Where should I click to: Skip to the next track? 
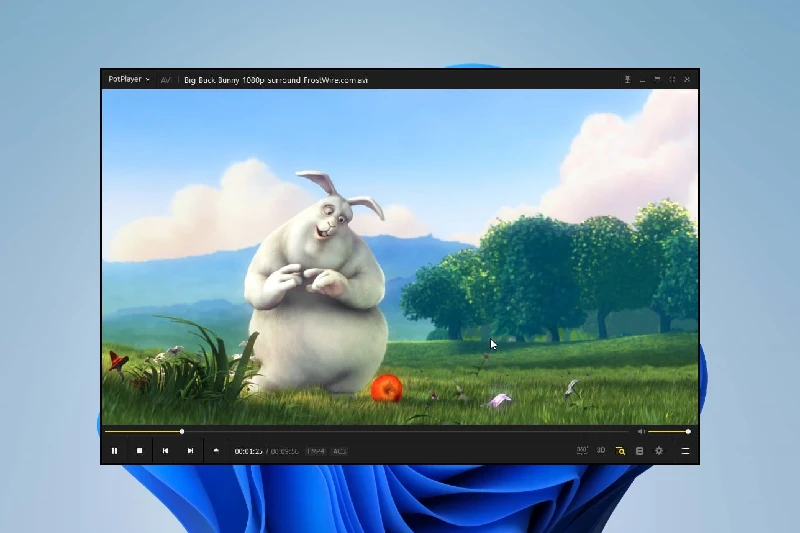190,451
